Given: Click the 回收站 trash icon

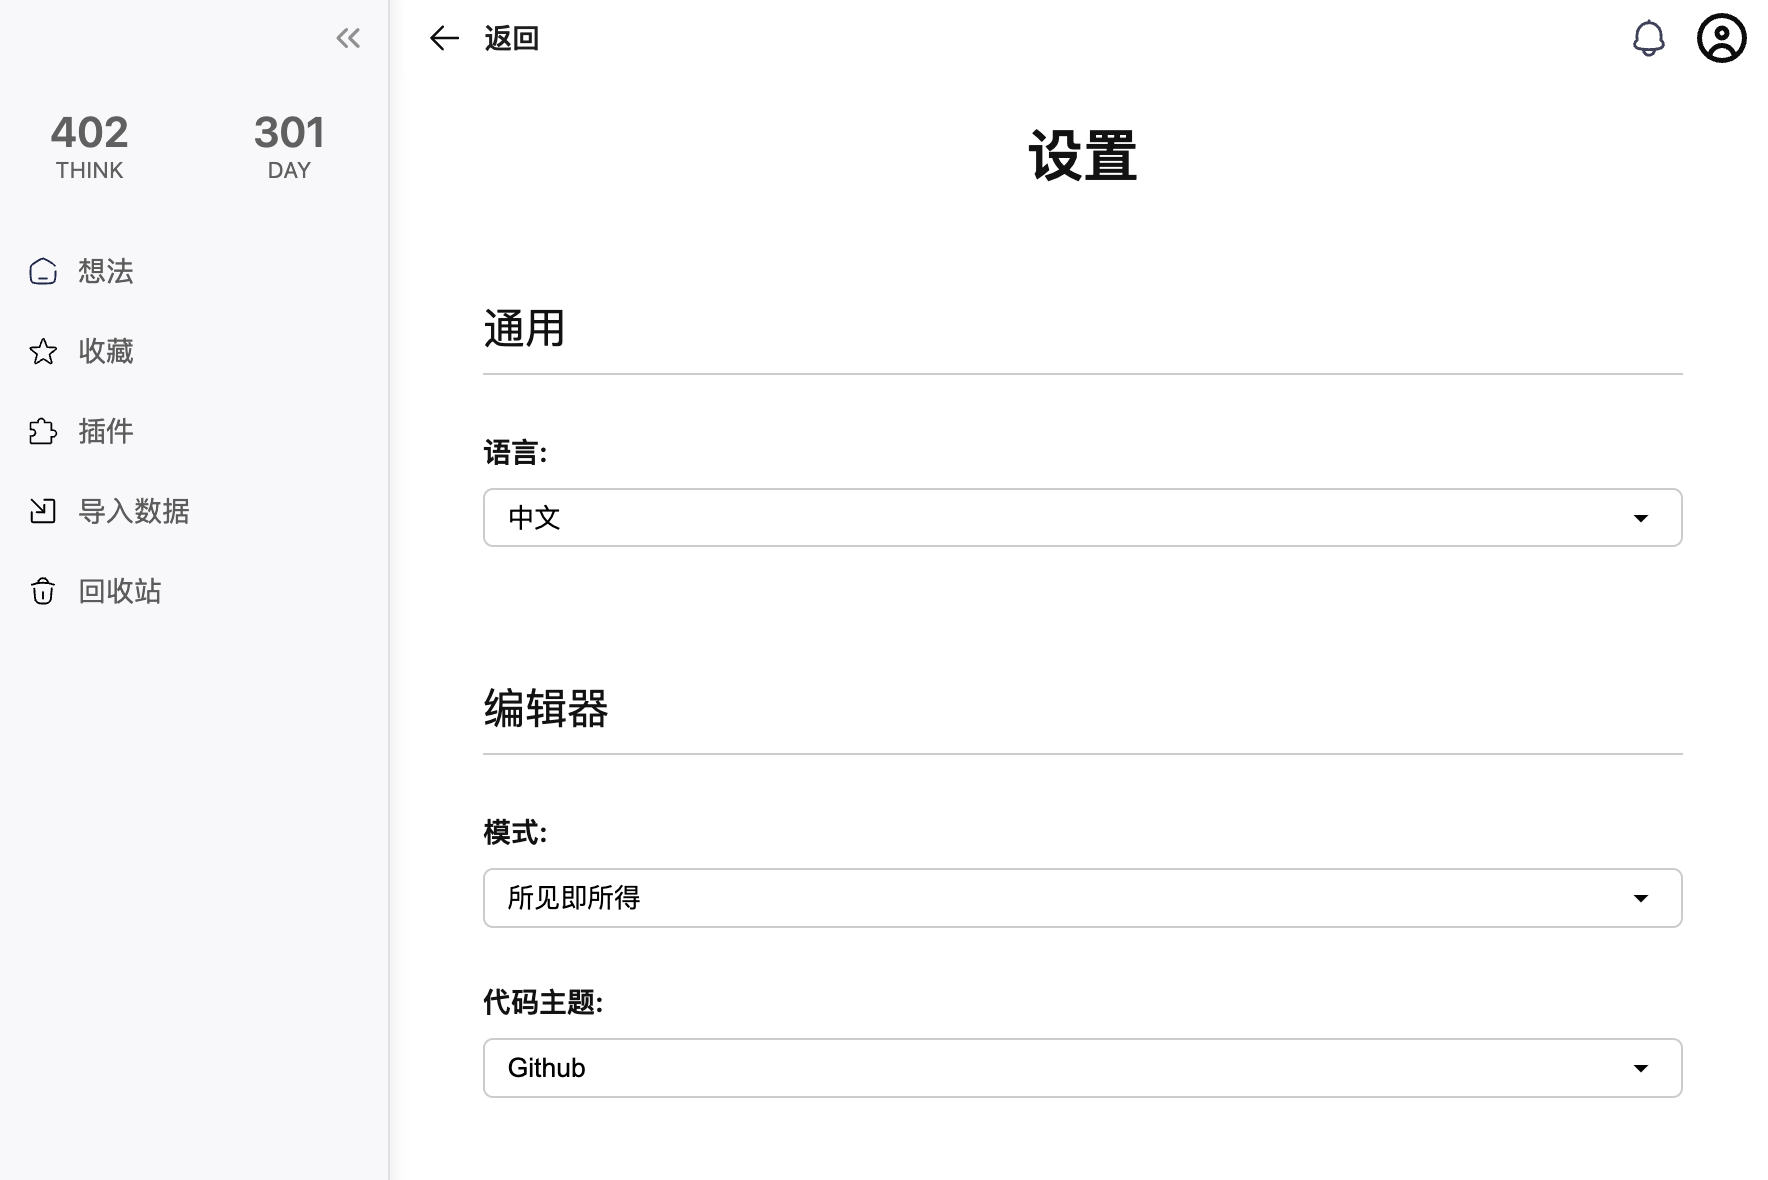Looking at the screenshot, I should tap(43, 591).
